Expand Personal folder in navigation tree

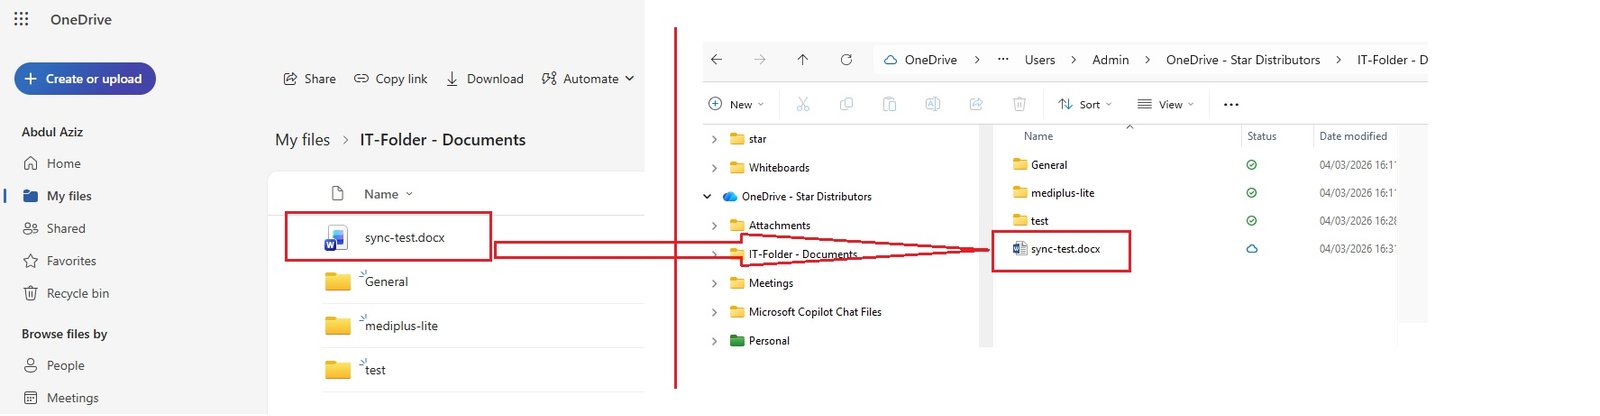click(714, 341)
